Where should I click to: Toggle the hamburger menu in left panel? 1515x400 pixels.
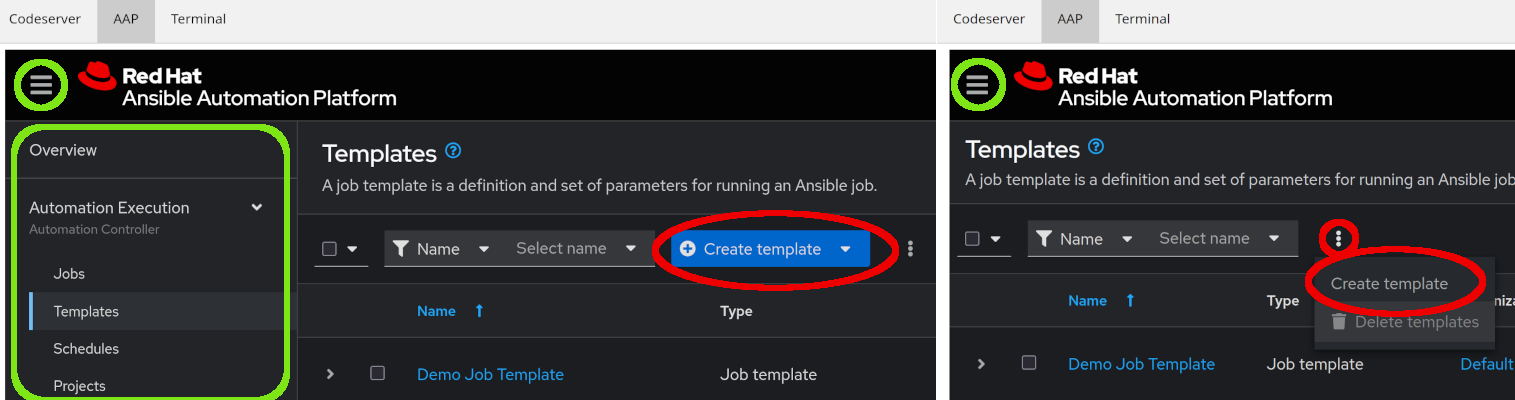pyautogui.click(x=41, y=85)
